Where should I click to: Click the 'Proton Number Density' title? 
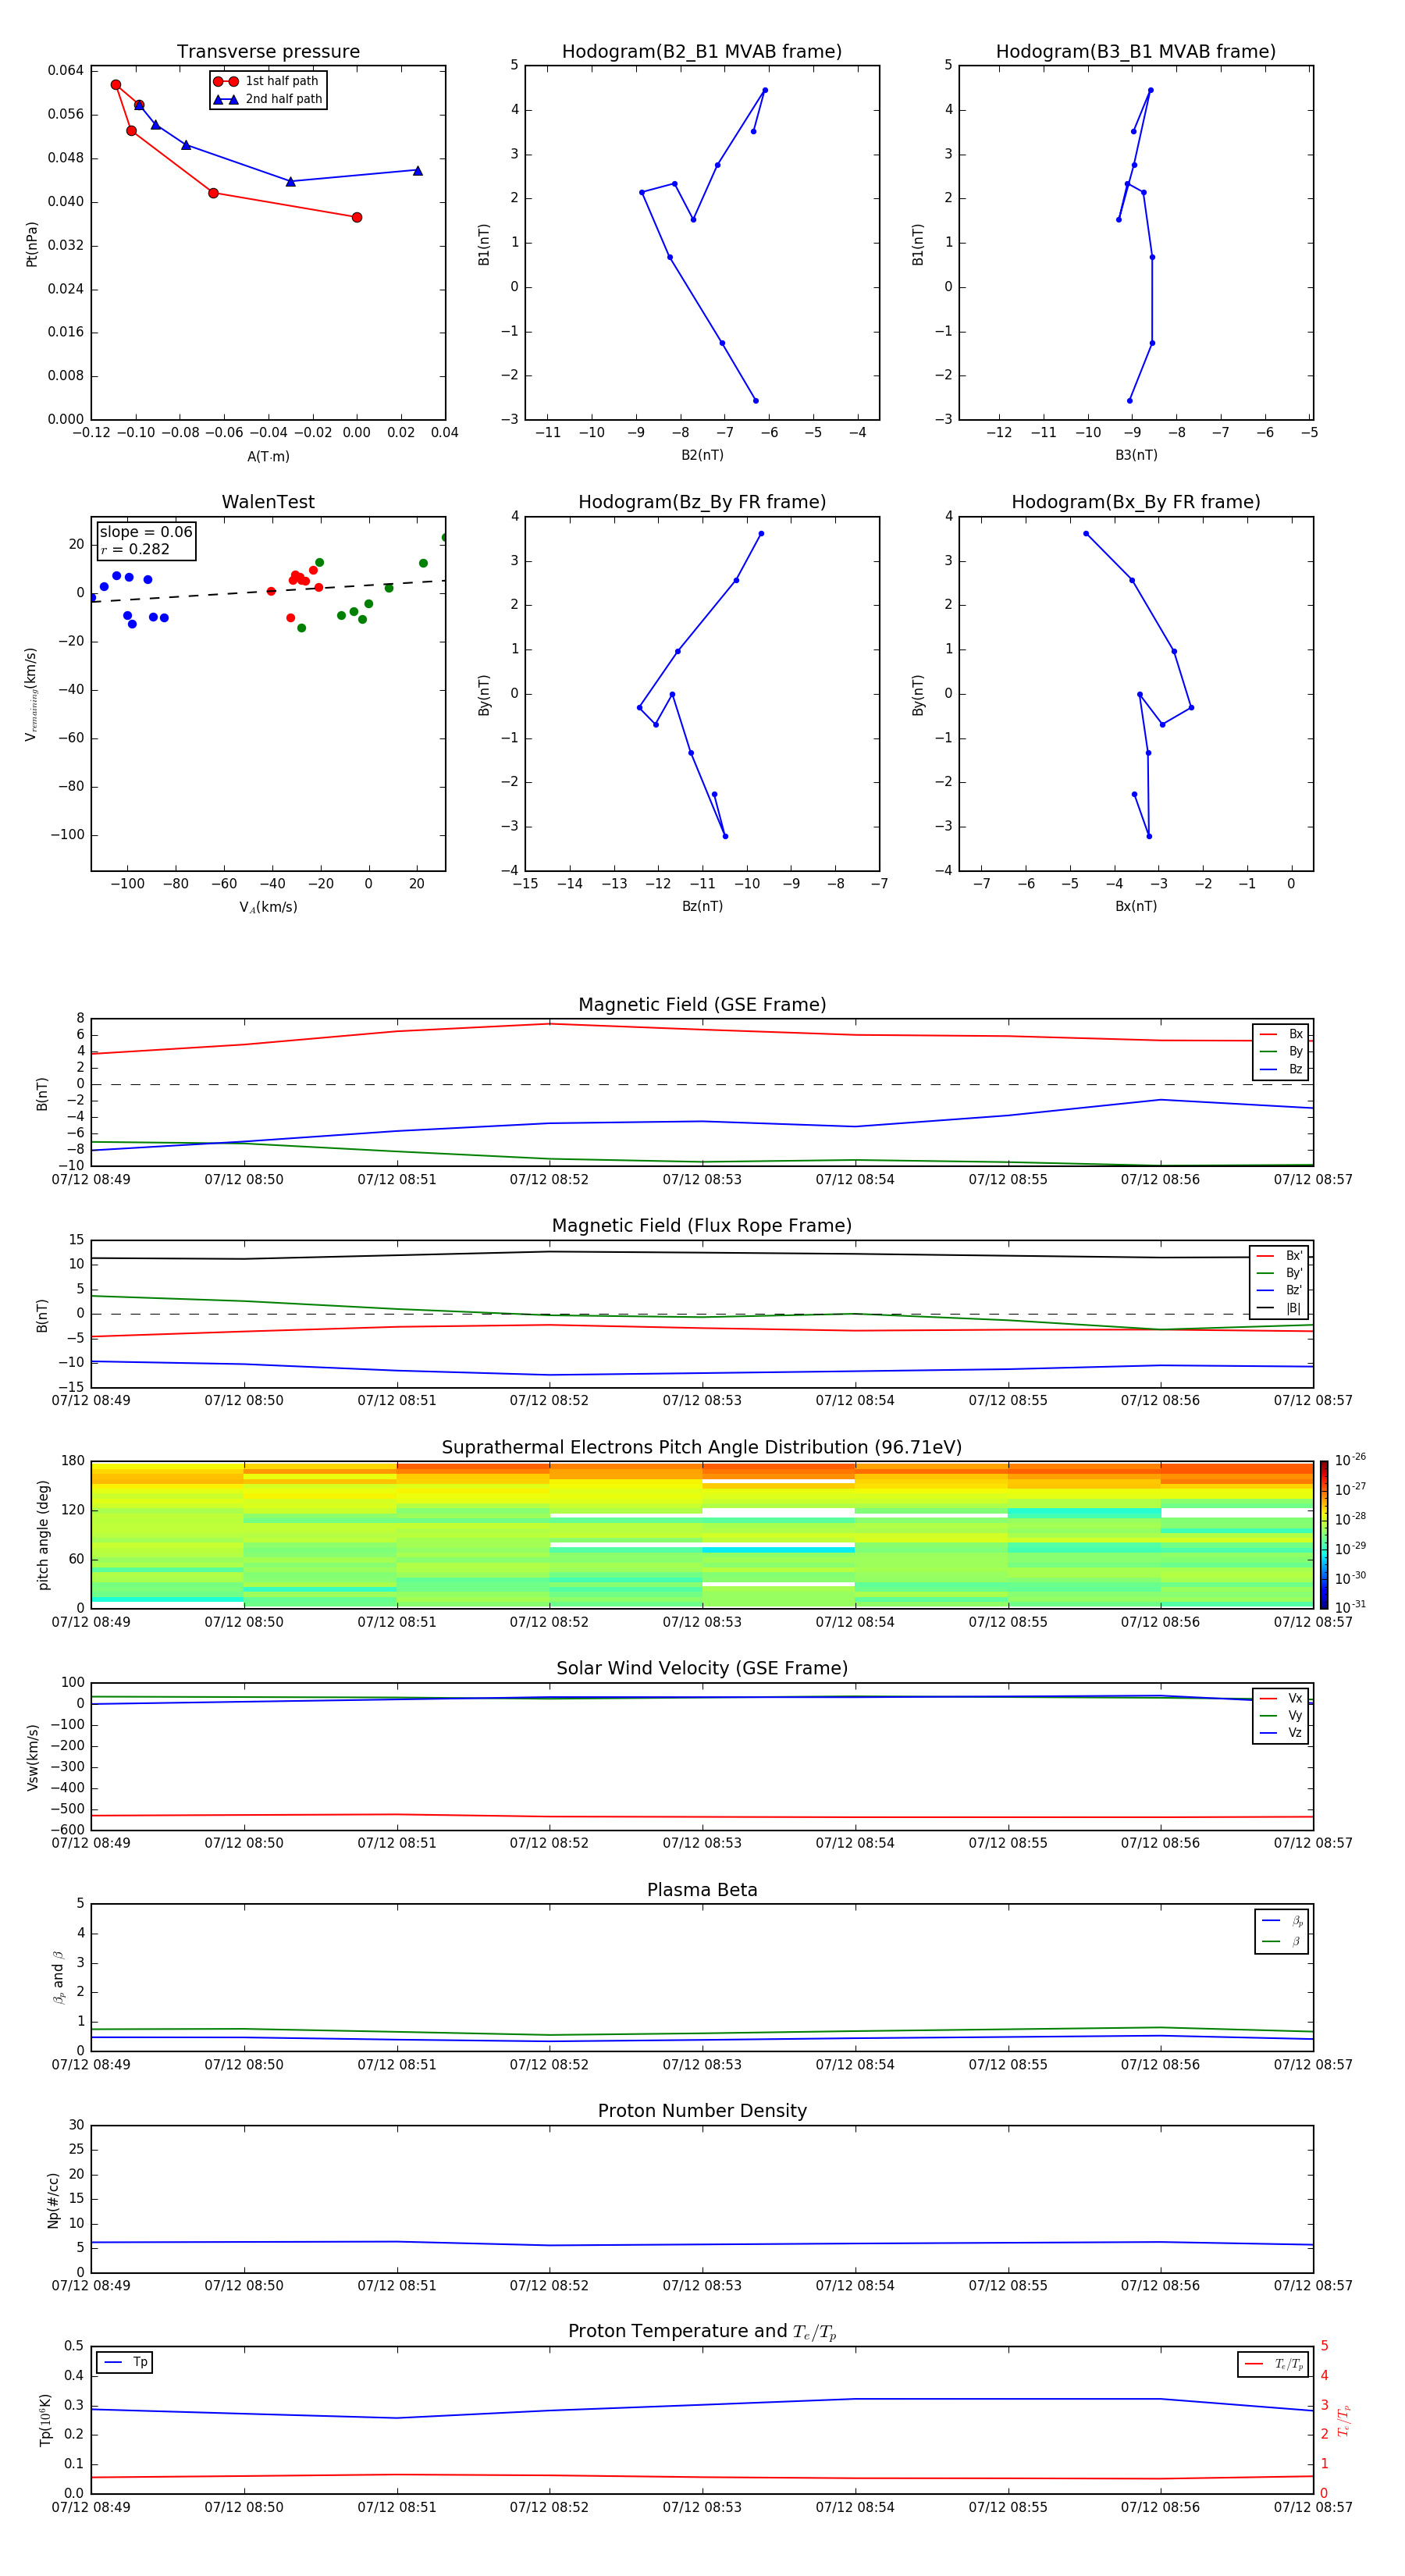[702, 2112]
